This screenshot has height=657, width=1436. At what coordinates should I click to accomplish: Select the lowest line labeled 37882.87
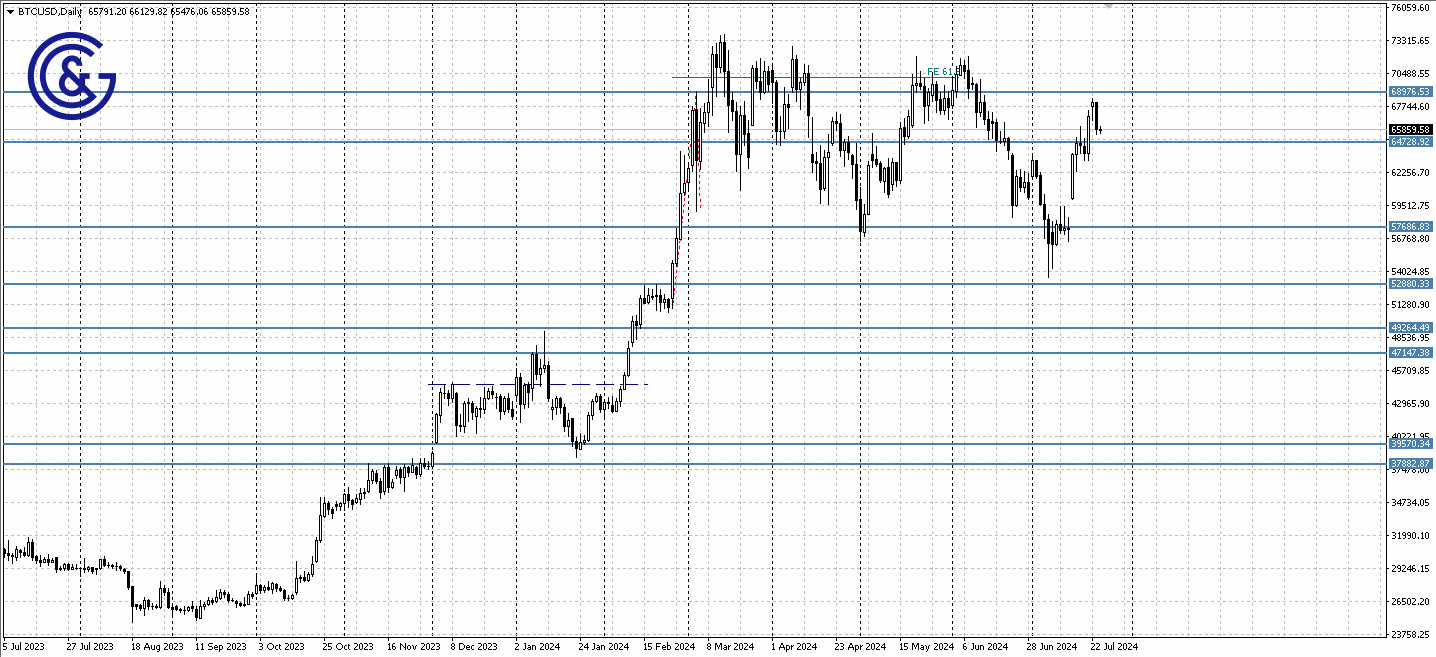pos(1409,462)
